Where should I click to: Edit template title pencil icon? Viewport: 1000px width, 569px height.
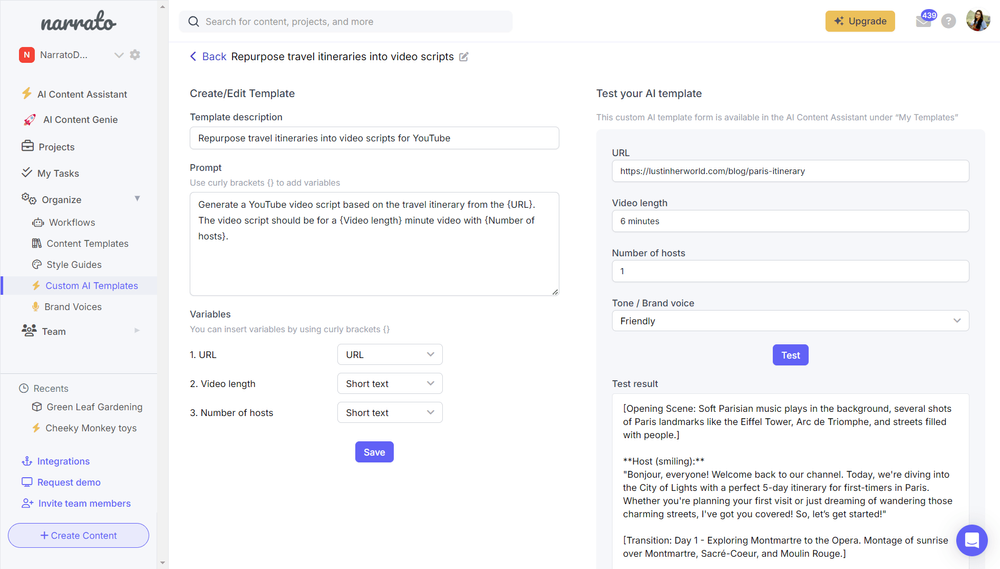pyautogui.click(x=464, y=57)
